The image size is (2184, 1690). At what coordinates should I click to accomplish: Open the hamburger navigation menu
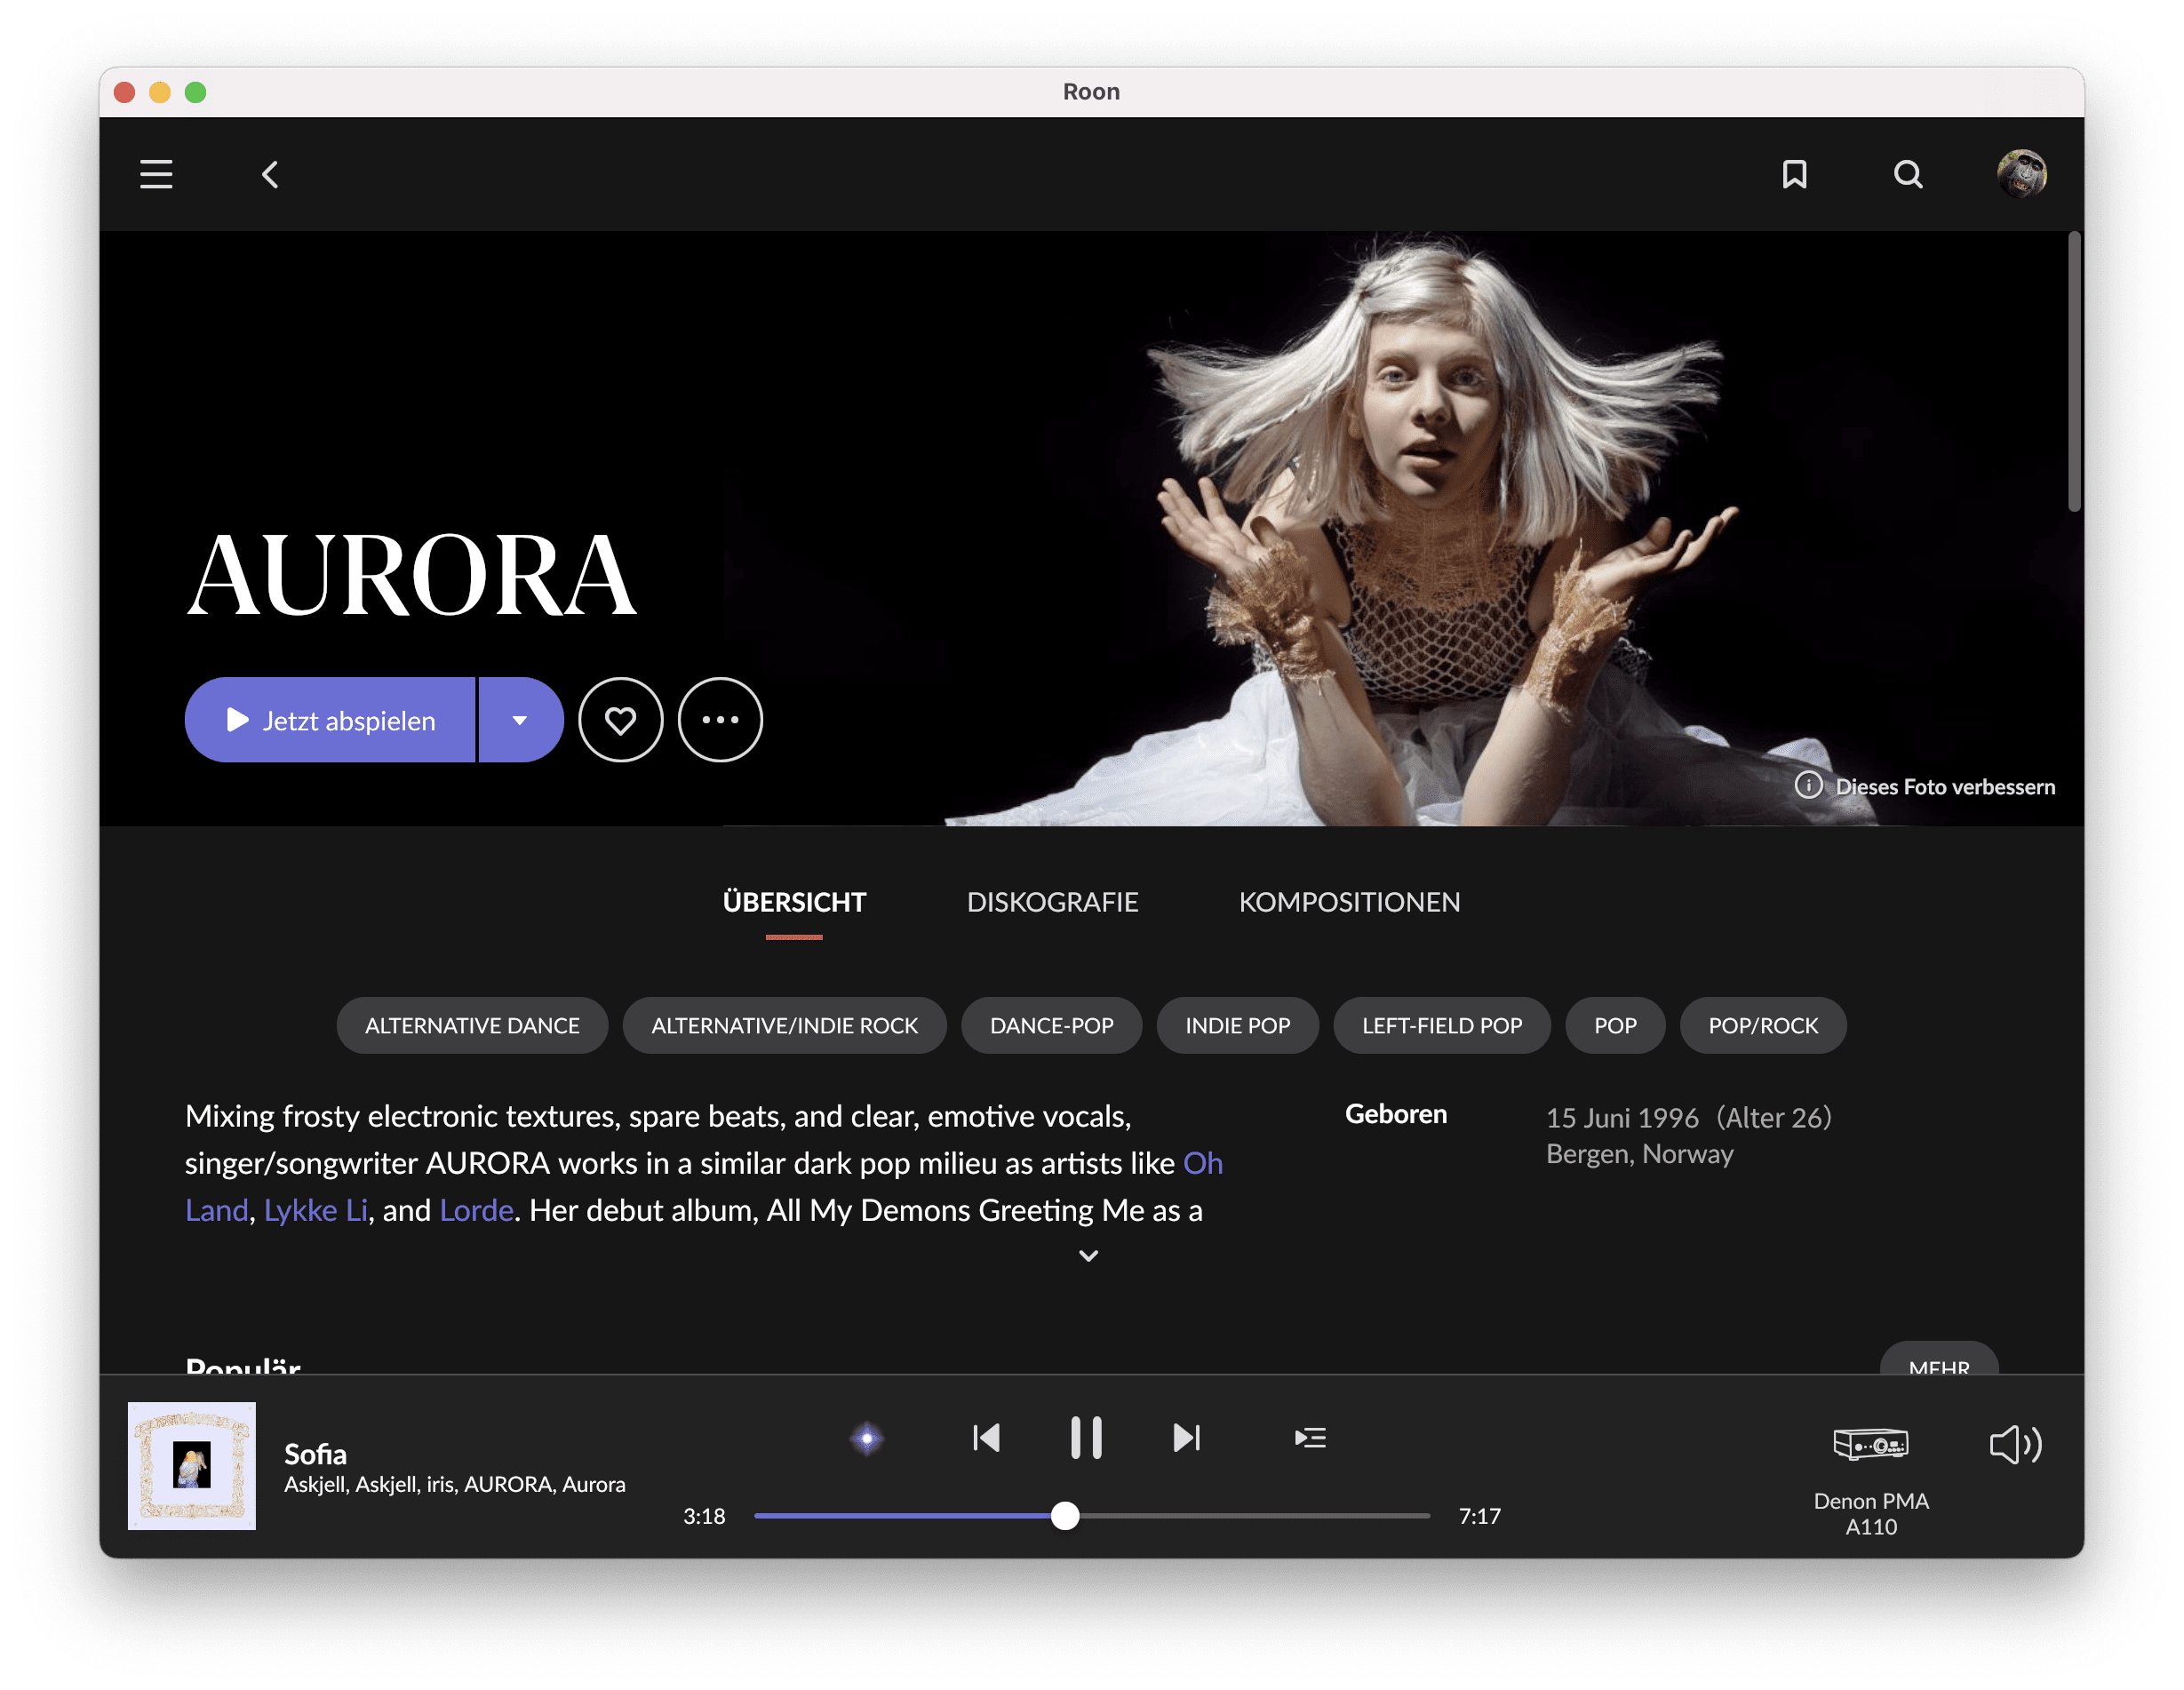coord(156,174)
